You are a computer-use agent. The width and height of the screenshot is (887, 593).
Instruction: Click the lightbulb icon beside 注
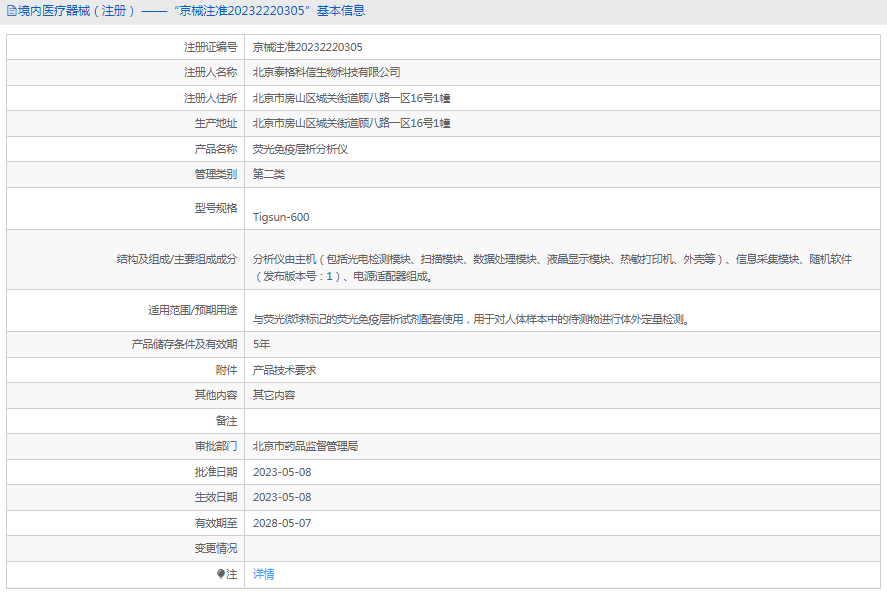coord(221,574)
